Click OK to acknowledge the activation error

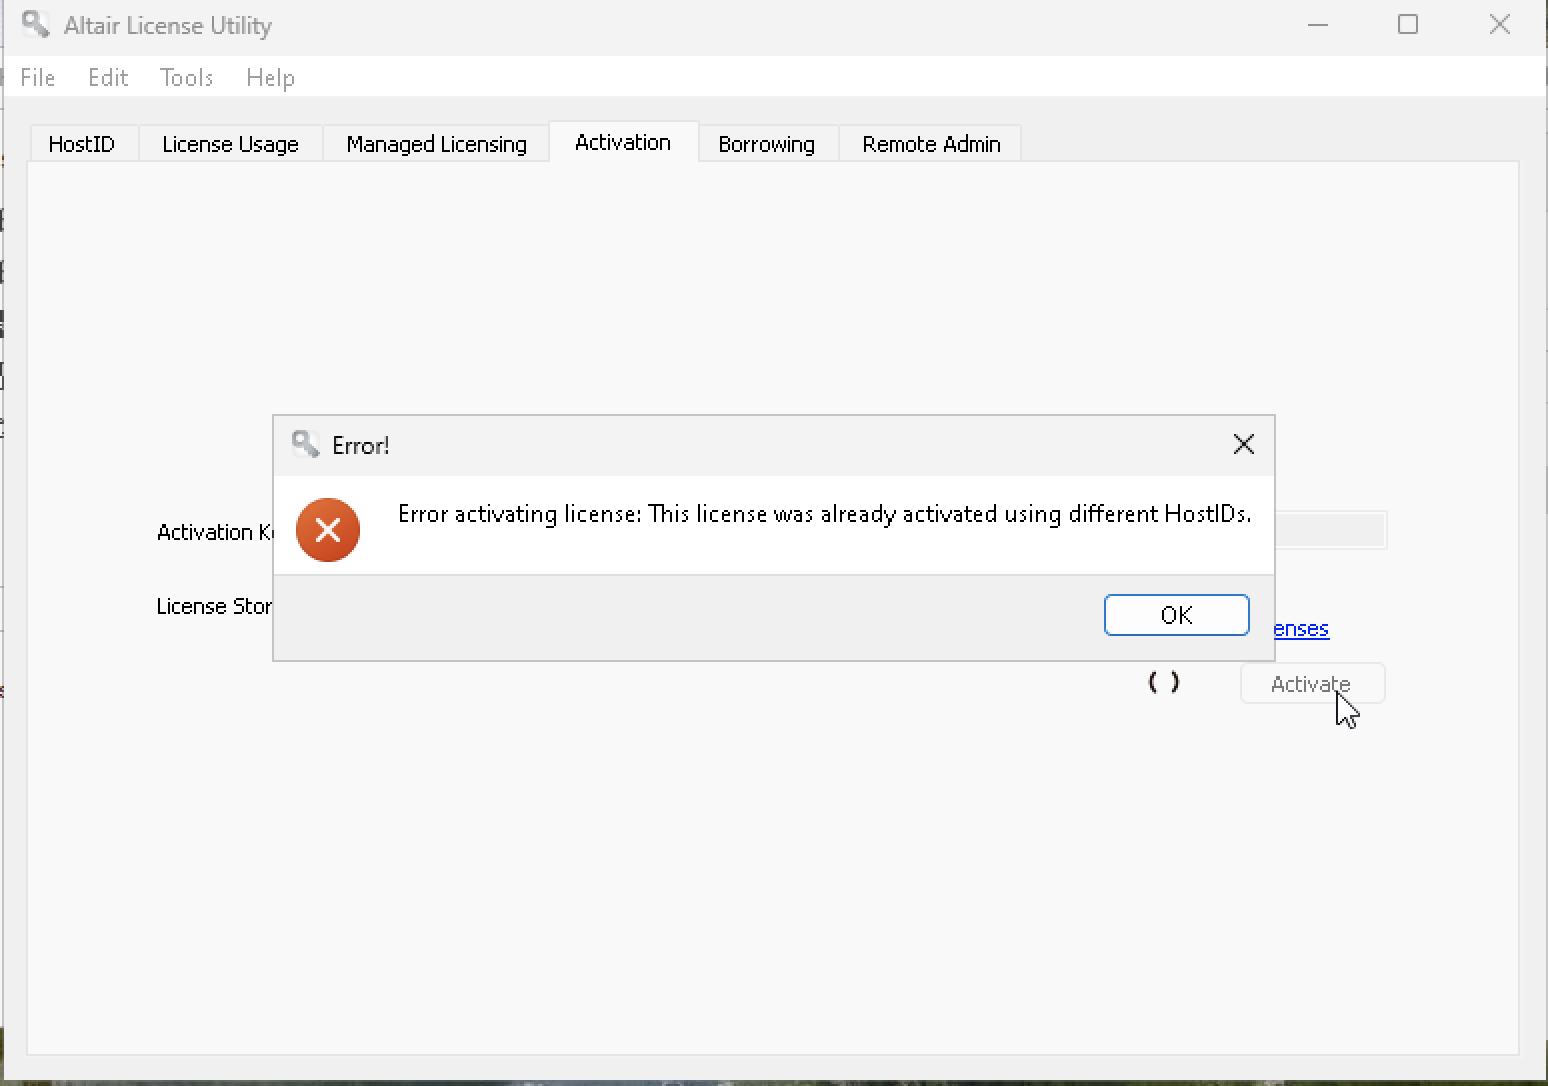point(1176,614)
